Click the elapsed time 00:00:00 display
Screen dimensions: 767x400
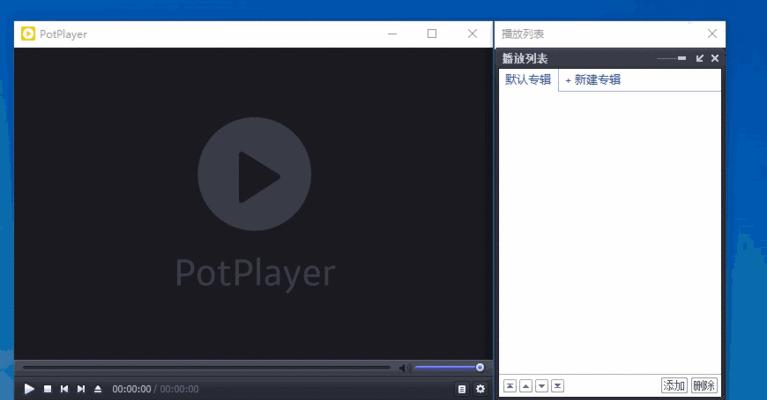[x=132, y=389]
